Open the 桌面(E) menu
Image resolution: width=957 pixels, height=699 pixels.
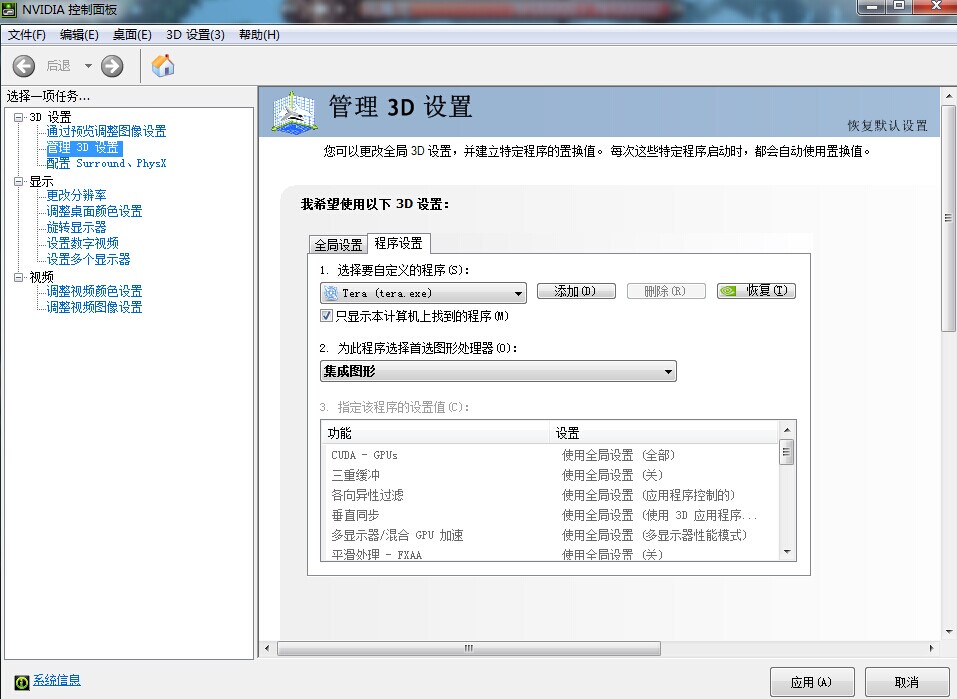[x=132, y=35]
